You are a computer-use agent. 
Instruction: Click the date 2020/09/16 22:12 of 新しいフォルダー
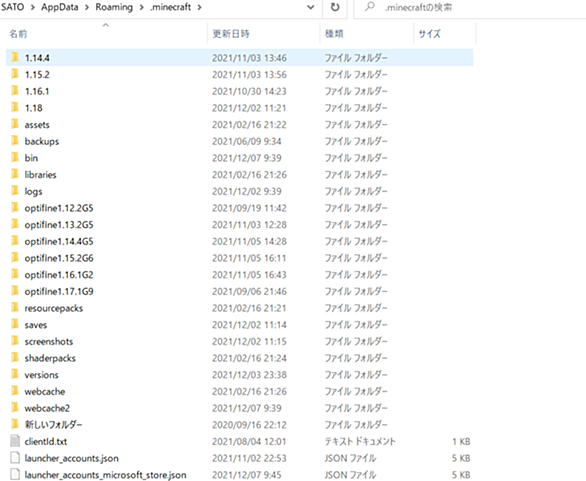click(249, 425)
